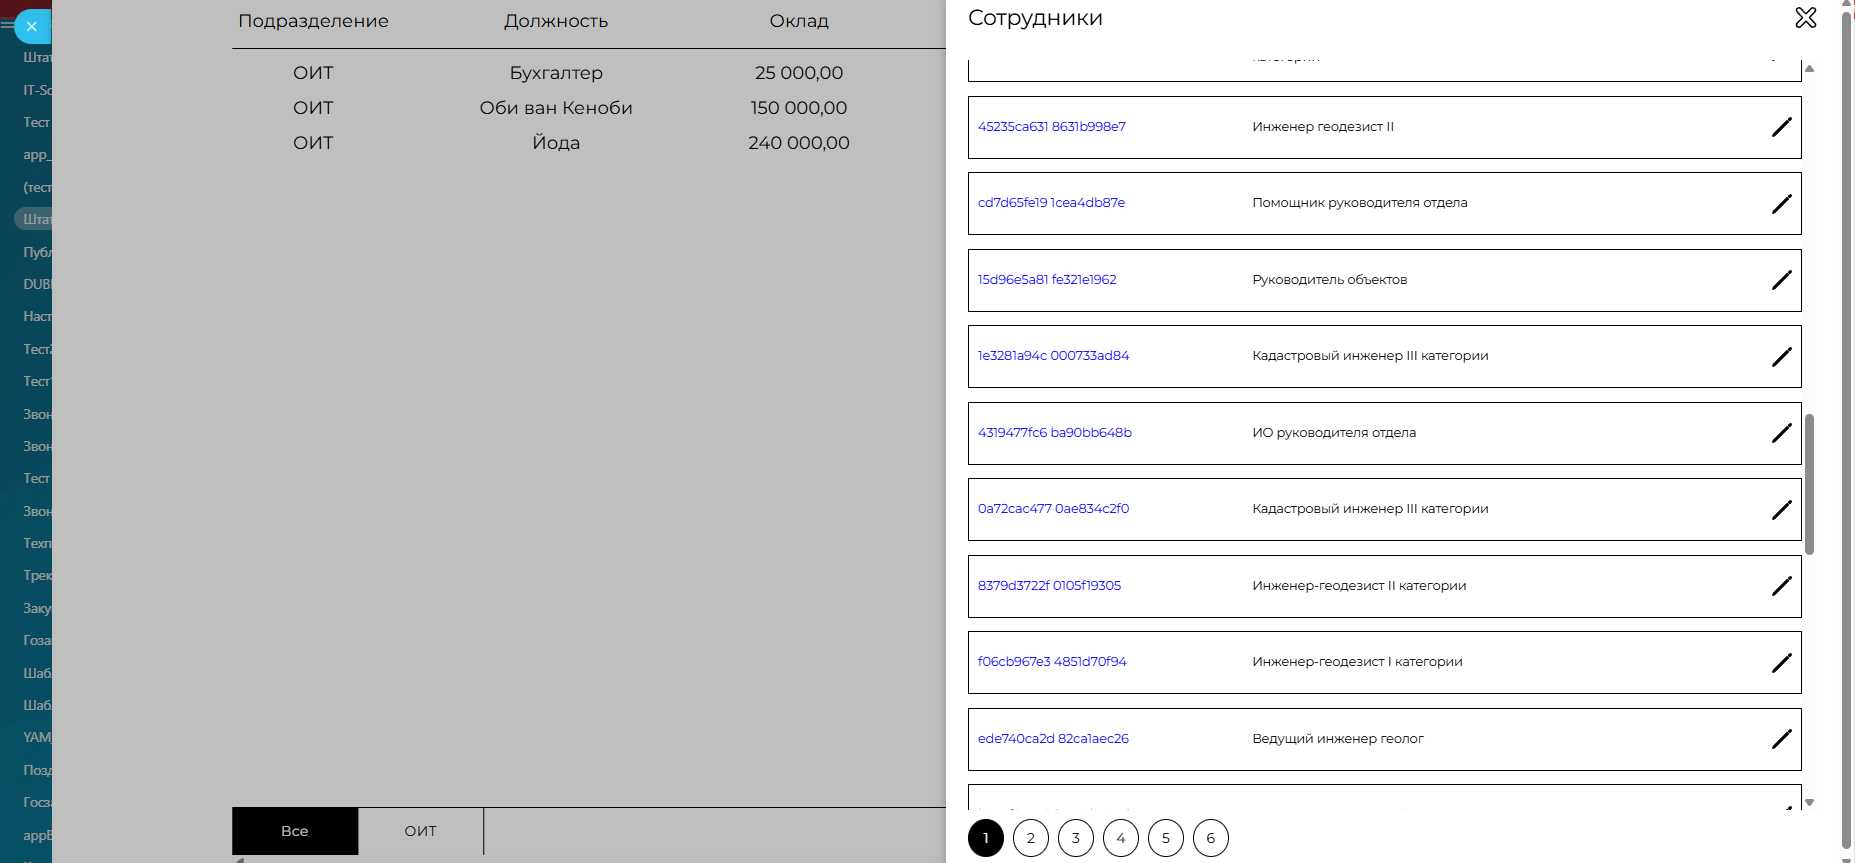Open employee link 45235ca631 8631b998e7
Image resolution: width=1855 pixels, height=863 pixels.
1051,127
